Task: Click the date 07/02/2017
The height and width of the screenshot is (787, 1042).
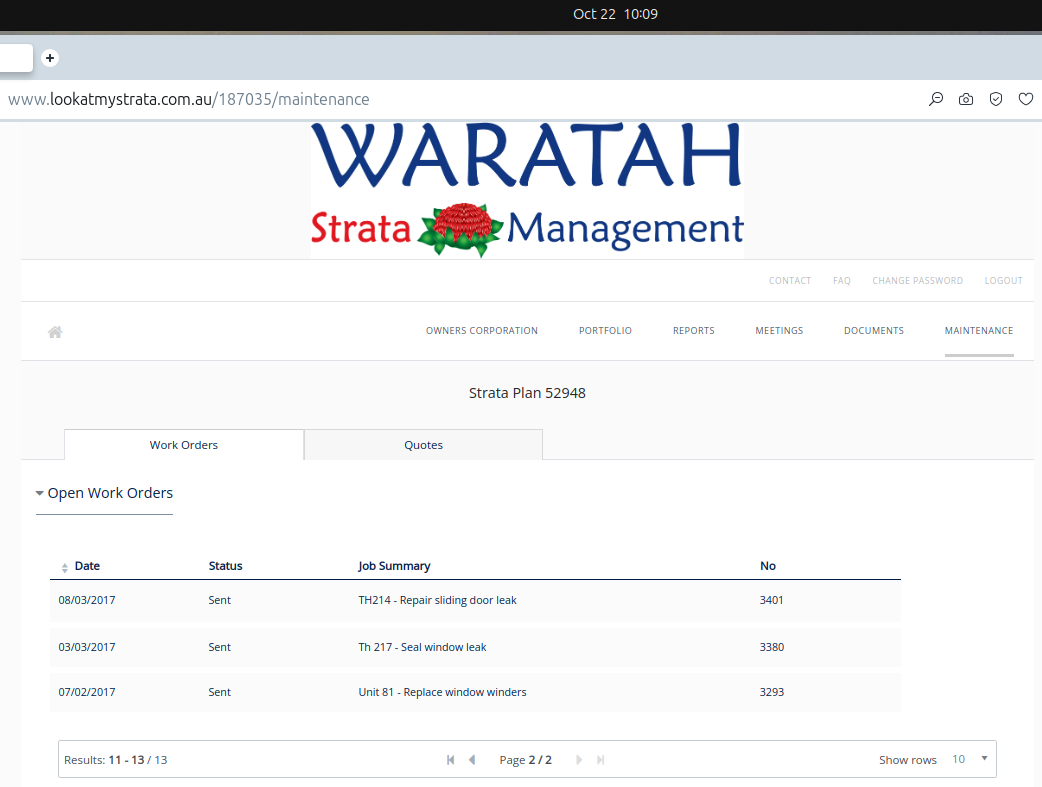Action: tap(87, 692)
